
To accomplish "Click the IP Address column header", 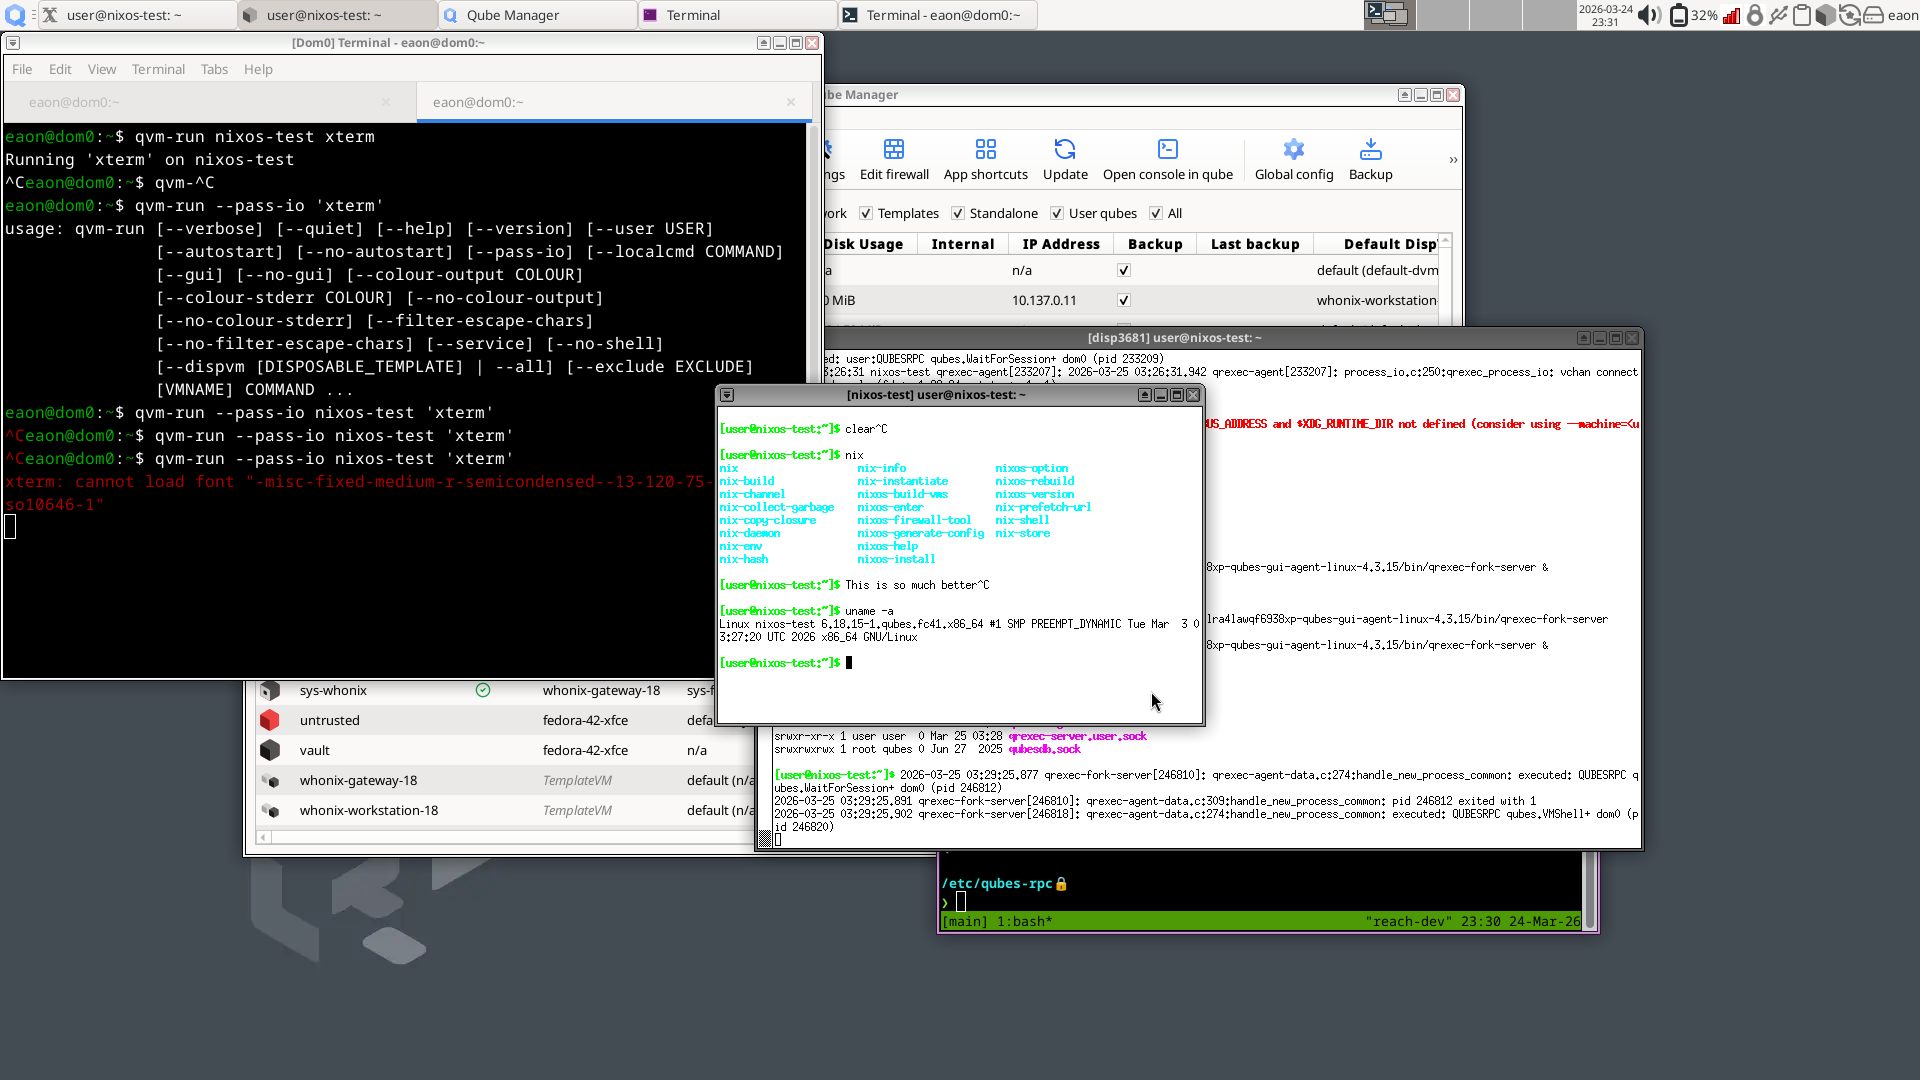I will [x=1060, y=244].
